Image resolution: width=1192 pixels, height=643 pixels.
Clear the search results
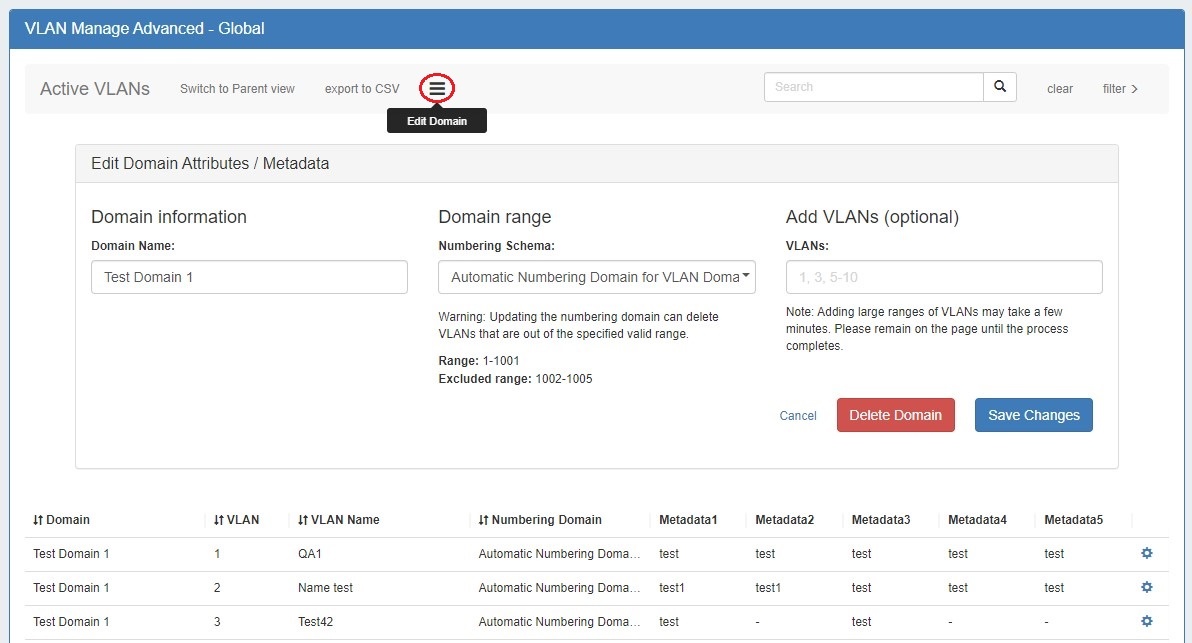coord(1059,89)
